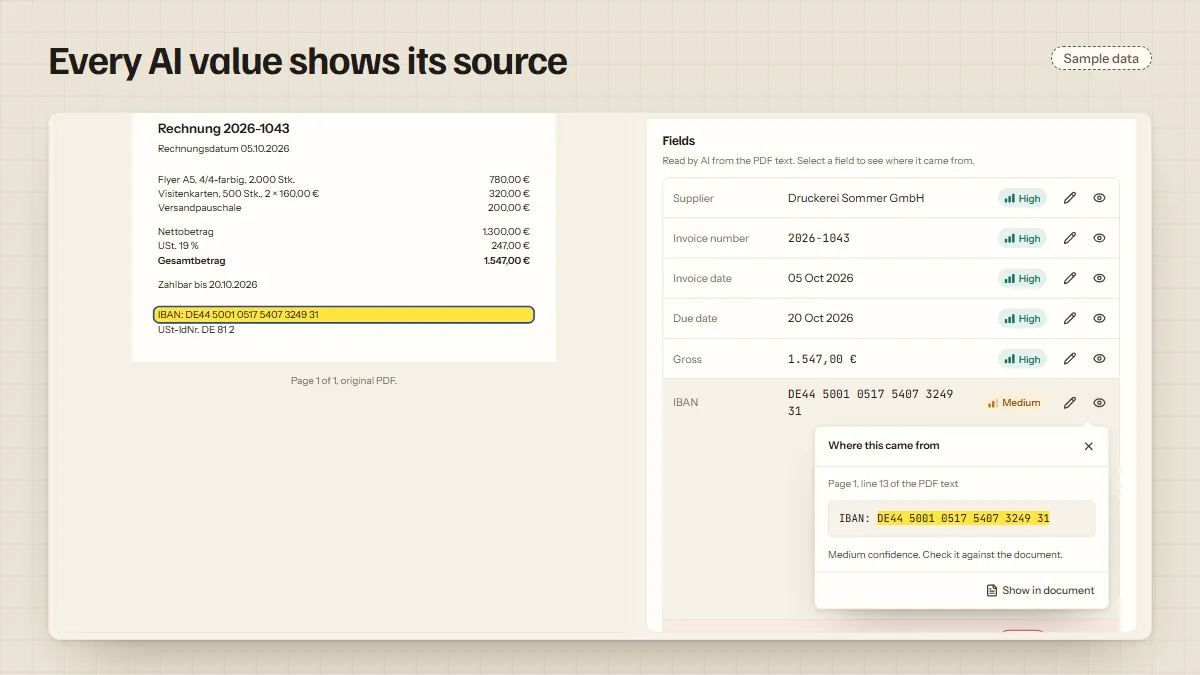Click the Visitenkarten line item
Viewport: 1200px width, 675px height.
click(344, 193)
